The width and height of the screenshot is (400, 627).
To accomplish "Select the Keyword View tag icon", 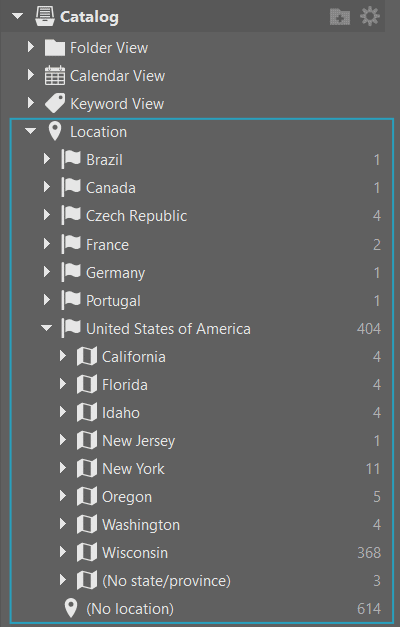I will pyautogui.click(x=55, y=104).
